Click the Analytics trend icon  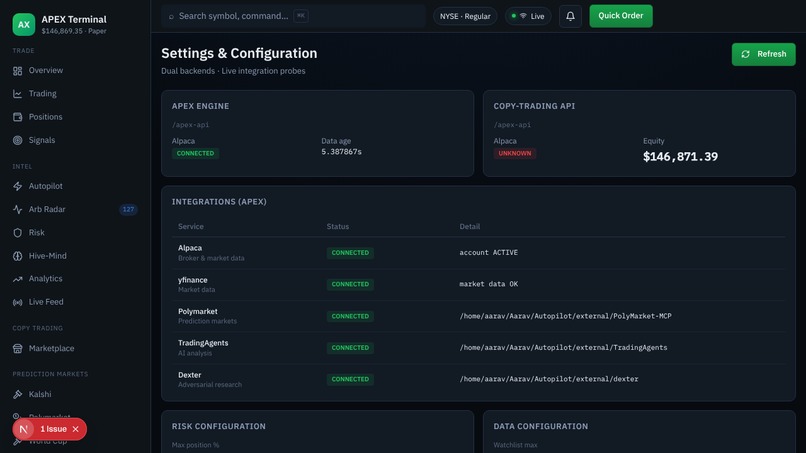click(x=17, y=279)
